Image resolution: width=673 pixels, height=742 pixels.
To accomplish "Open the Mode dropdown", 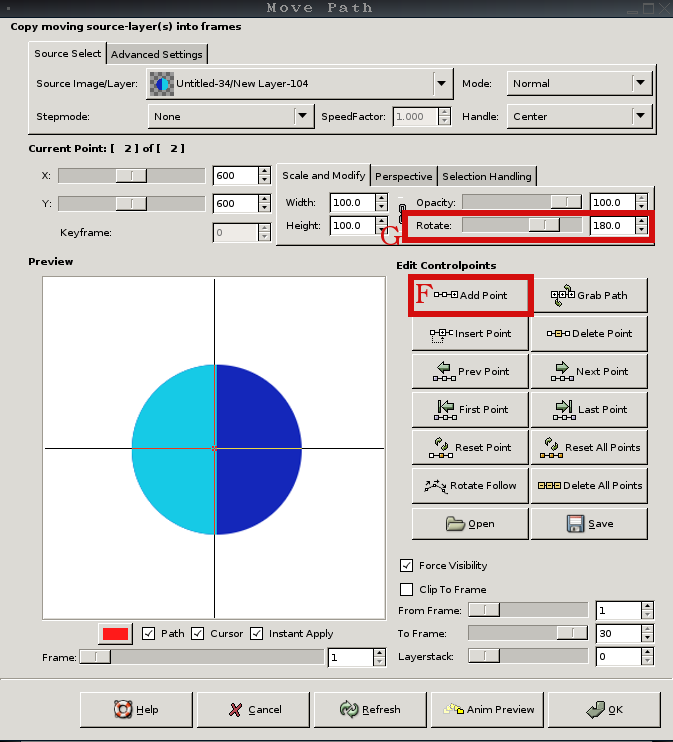I will click(x=579, y=83).
